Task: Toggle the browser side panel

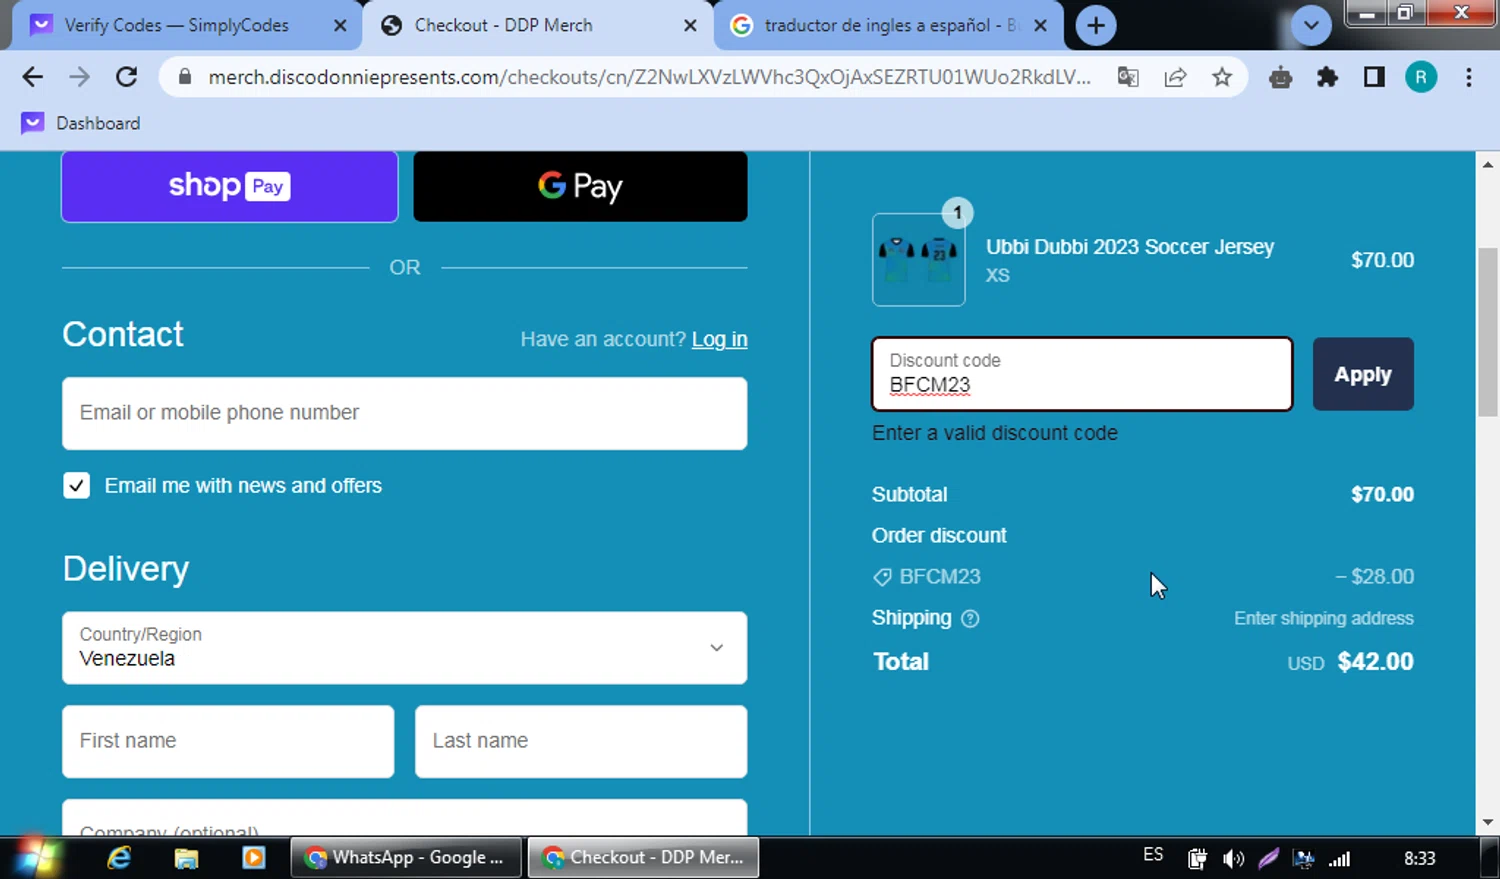Action: tap(1374, 77)
